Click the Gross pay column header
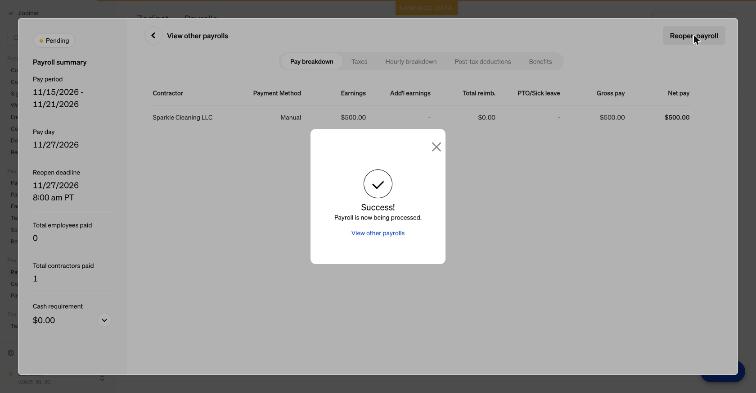 coord(610,93)
